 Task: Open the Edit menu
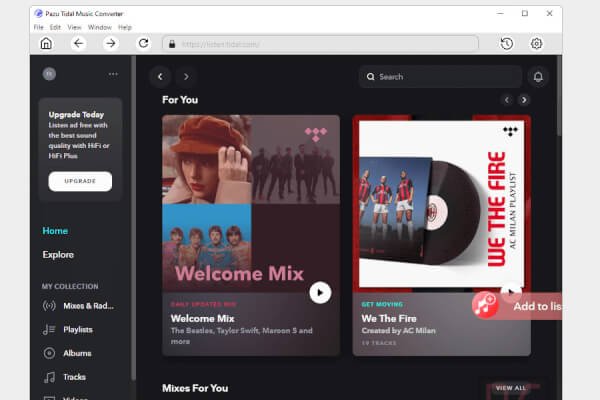click(x=55, y=27)
